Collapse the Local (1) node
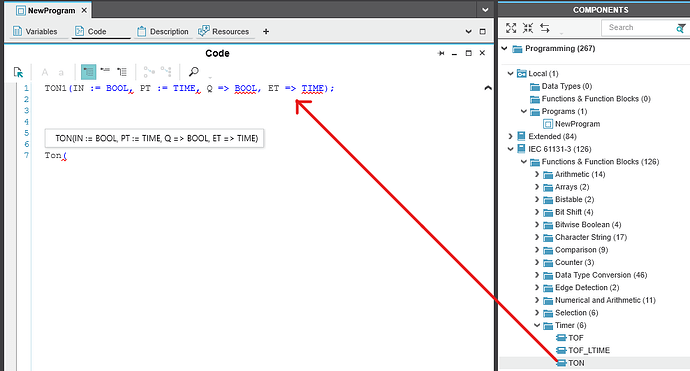The width and height of the screenshot is (690, 371). (x=510, y=73)
